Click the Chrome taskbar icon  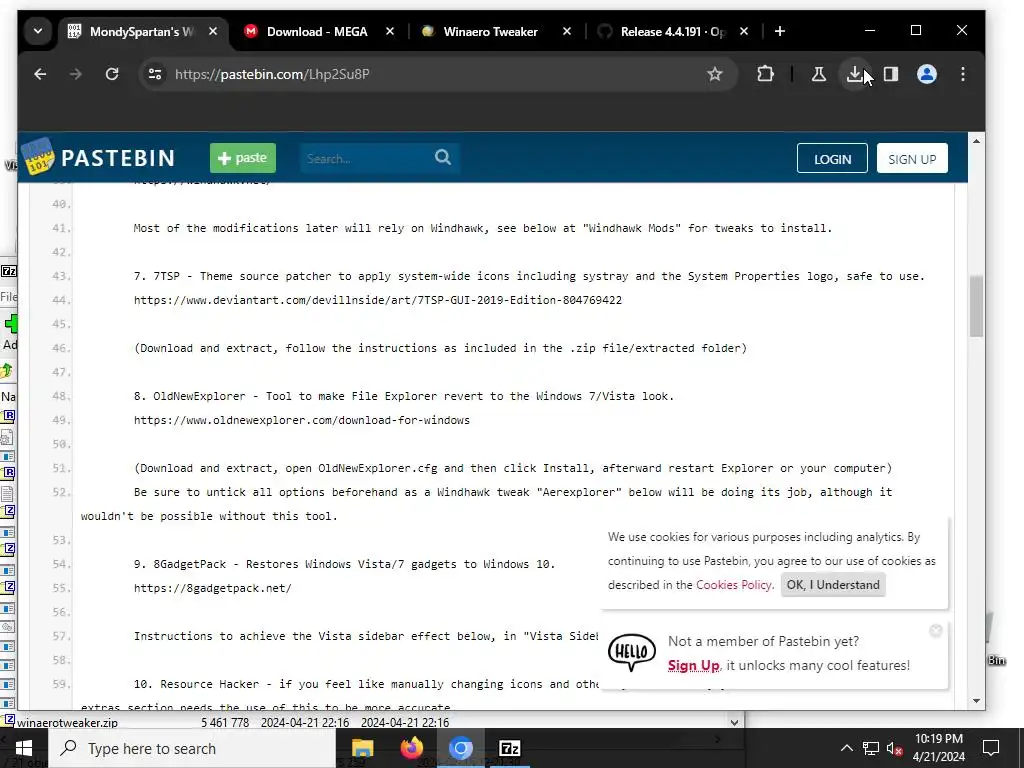click(460, 748)
